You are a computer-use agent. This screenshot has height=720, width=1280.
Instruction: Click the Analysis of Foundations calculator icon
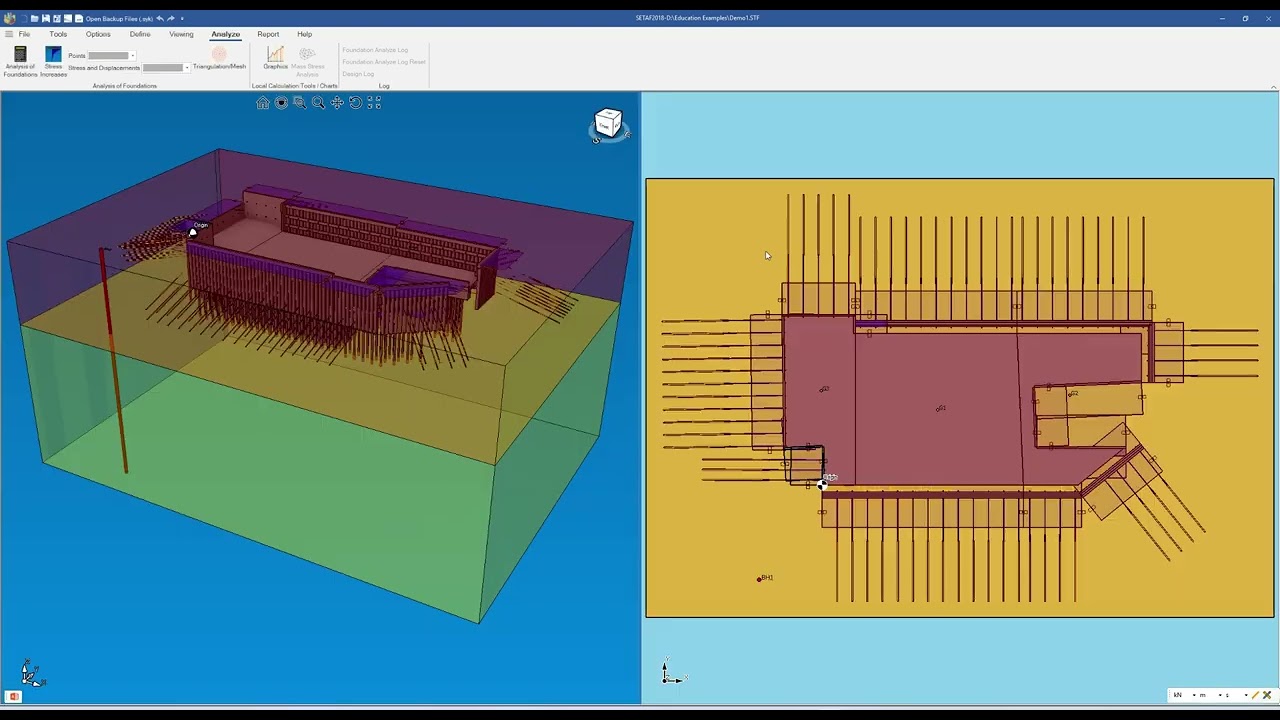click(x=20, y=55)
